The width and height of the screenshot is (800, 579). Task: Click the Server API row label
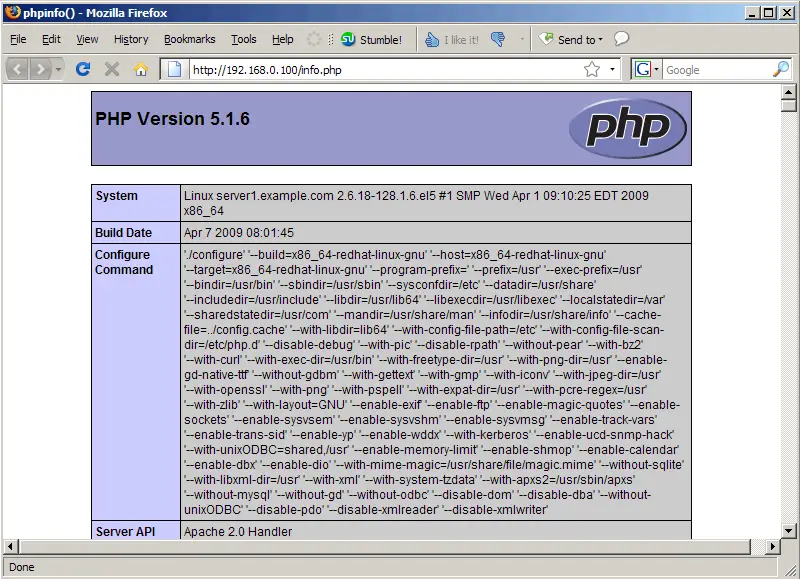tap(125, 532)
